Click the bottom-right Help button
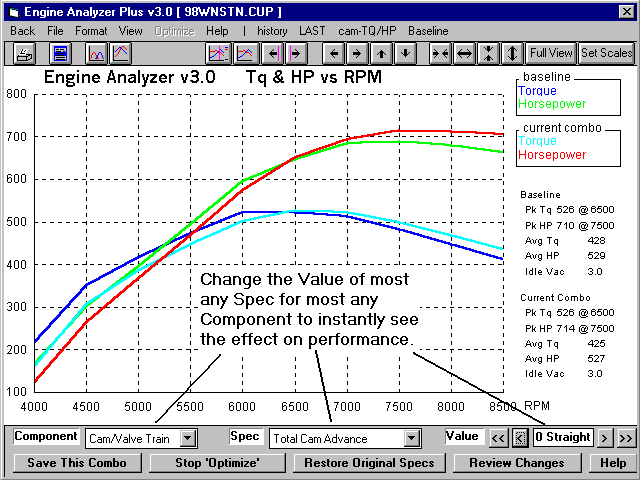640x480 pixels. (x=613, y=463)
